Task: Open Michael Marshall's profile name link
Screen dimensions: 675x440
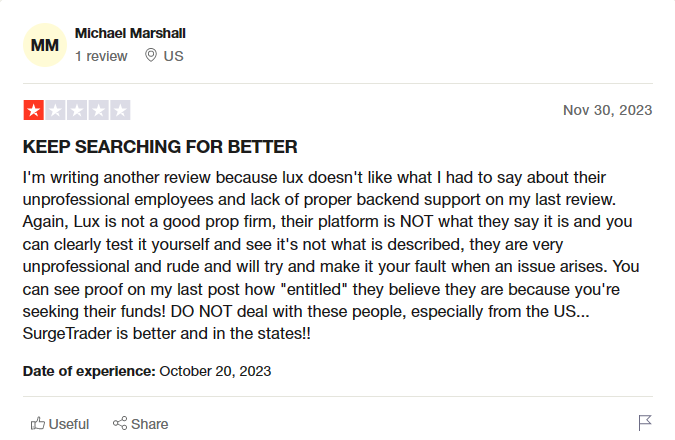Action: (x=130, y=33)
